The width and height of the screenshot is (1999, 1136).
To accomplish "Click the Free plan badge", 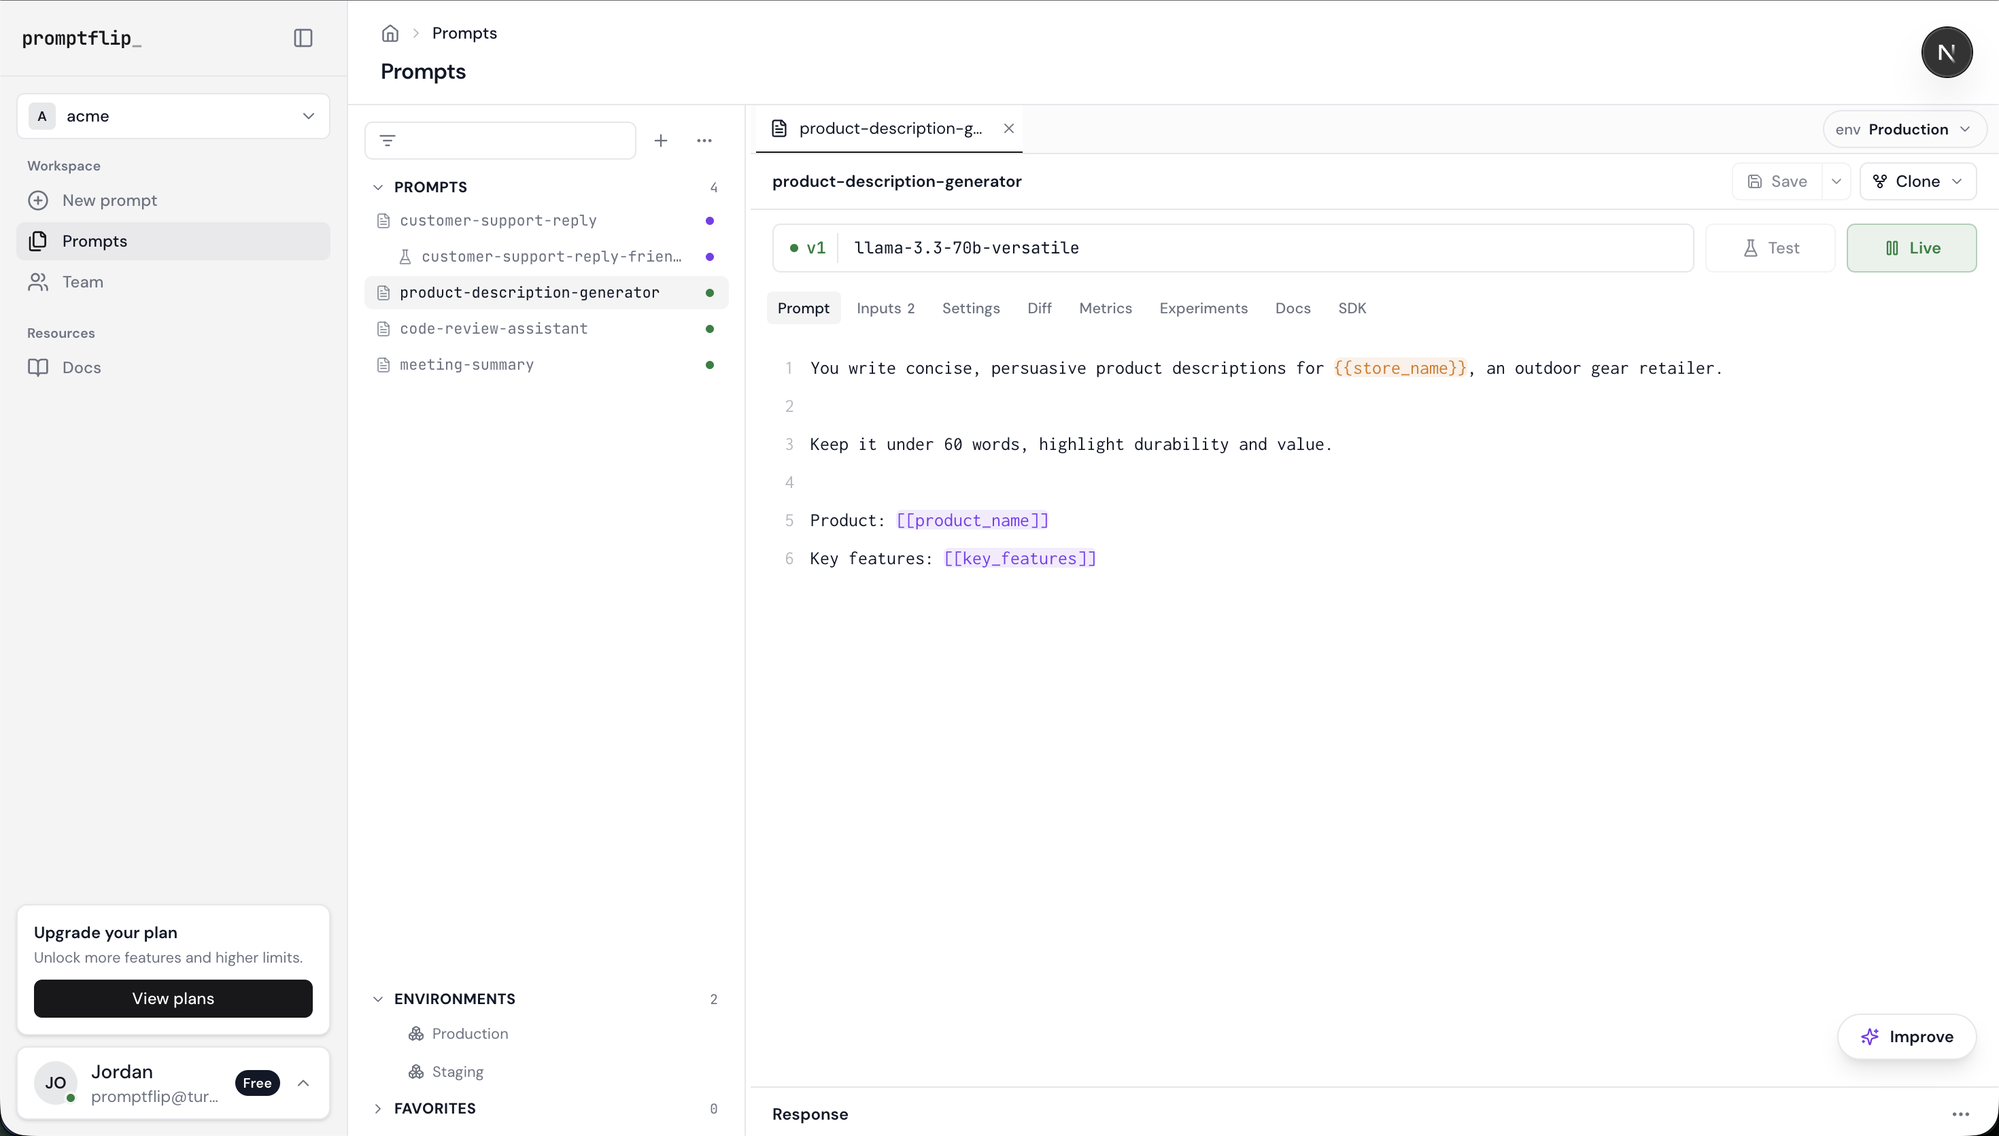I will [257, 1083].
